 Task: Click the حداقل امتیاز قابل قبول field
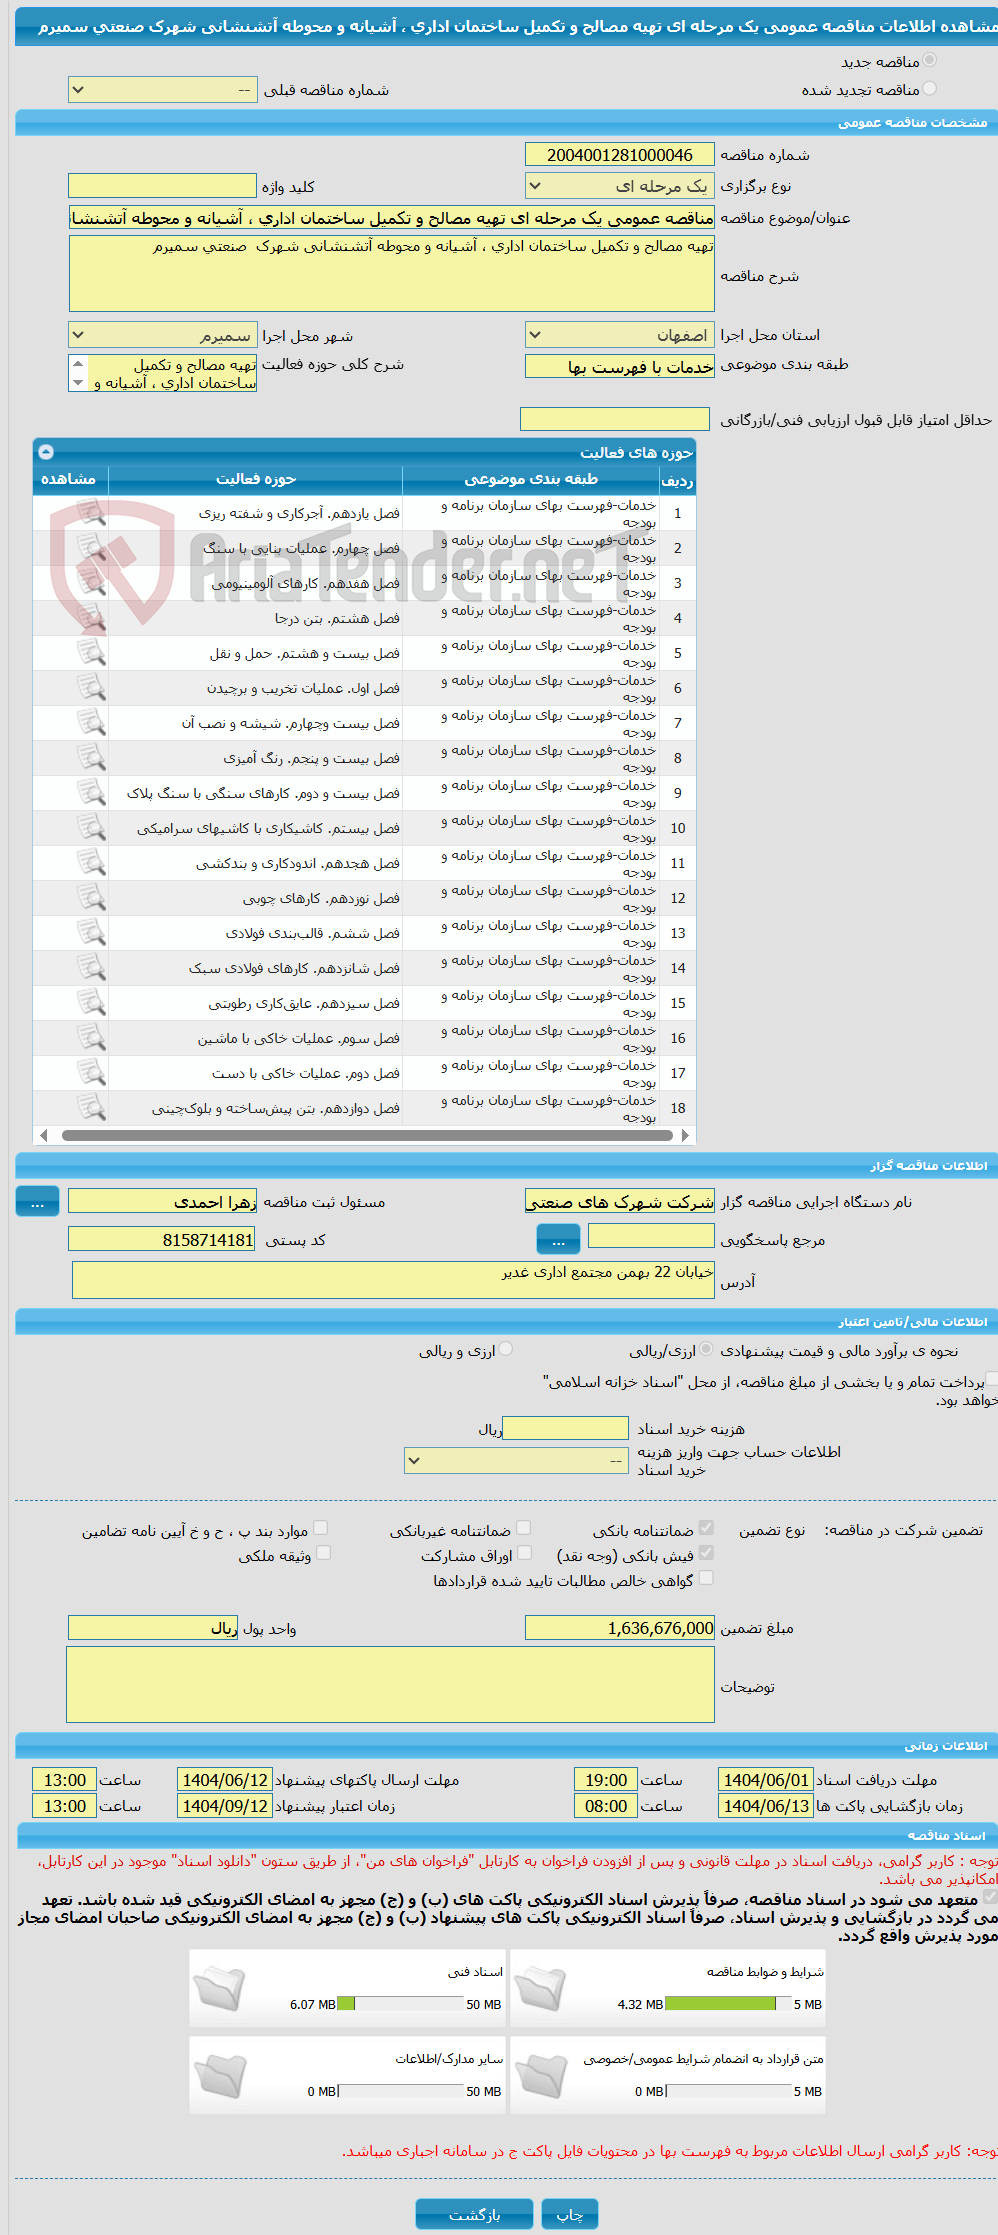pyautogui.click(x=615, y=420)
